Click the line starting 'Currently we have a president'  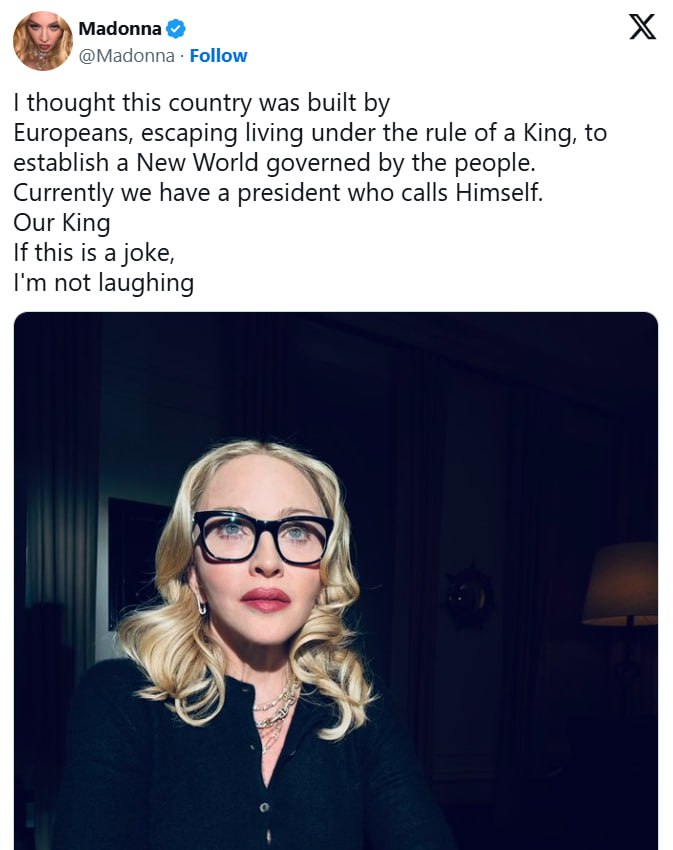(x=278, y=193)
